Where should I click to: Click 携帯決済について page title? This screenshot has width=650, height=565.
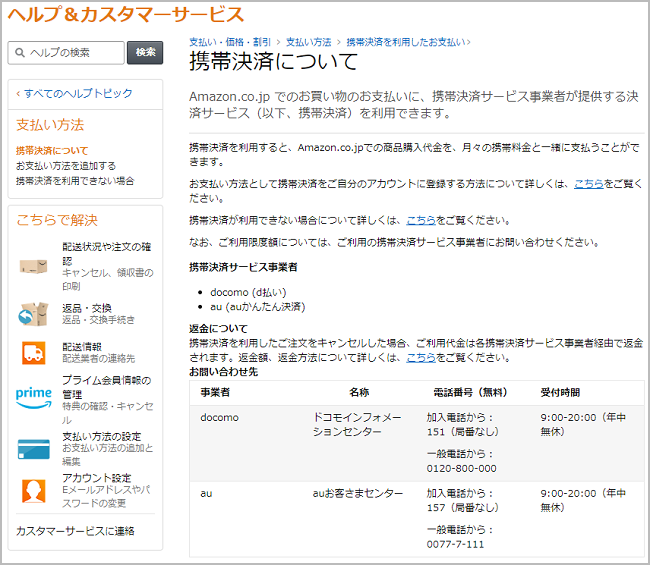pyautogui.click(x=274, y=61)
